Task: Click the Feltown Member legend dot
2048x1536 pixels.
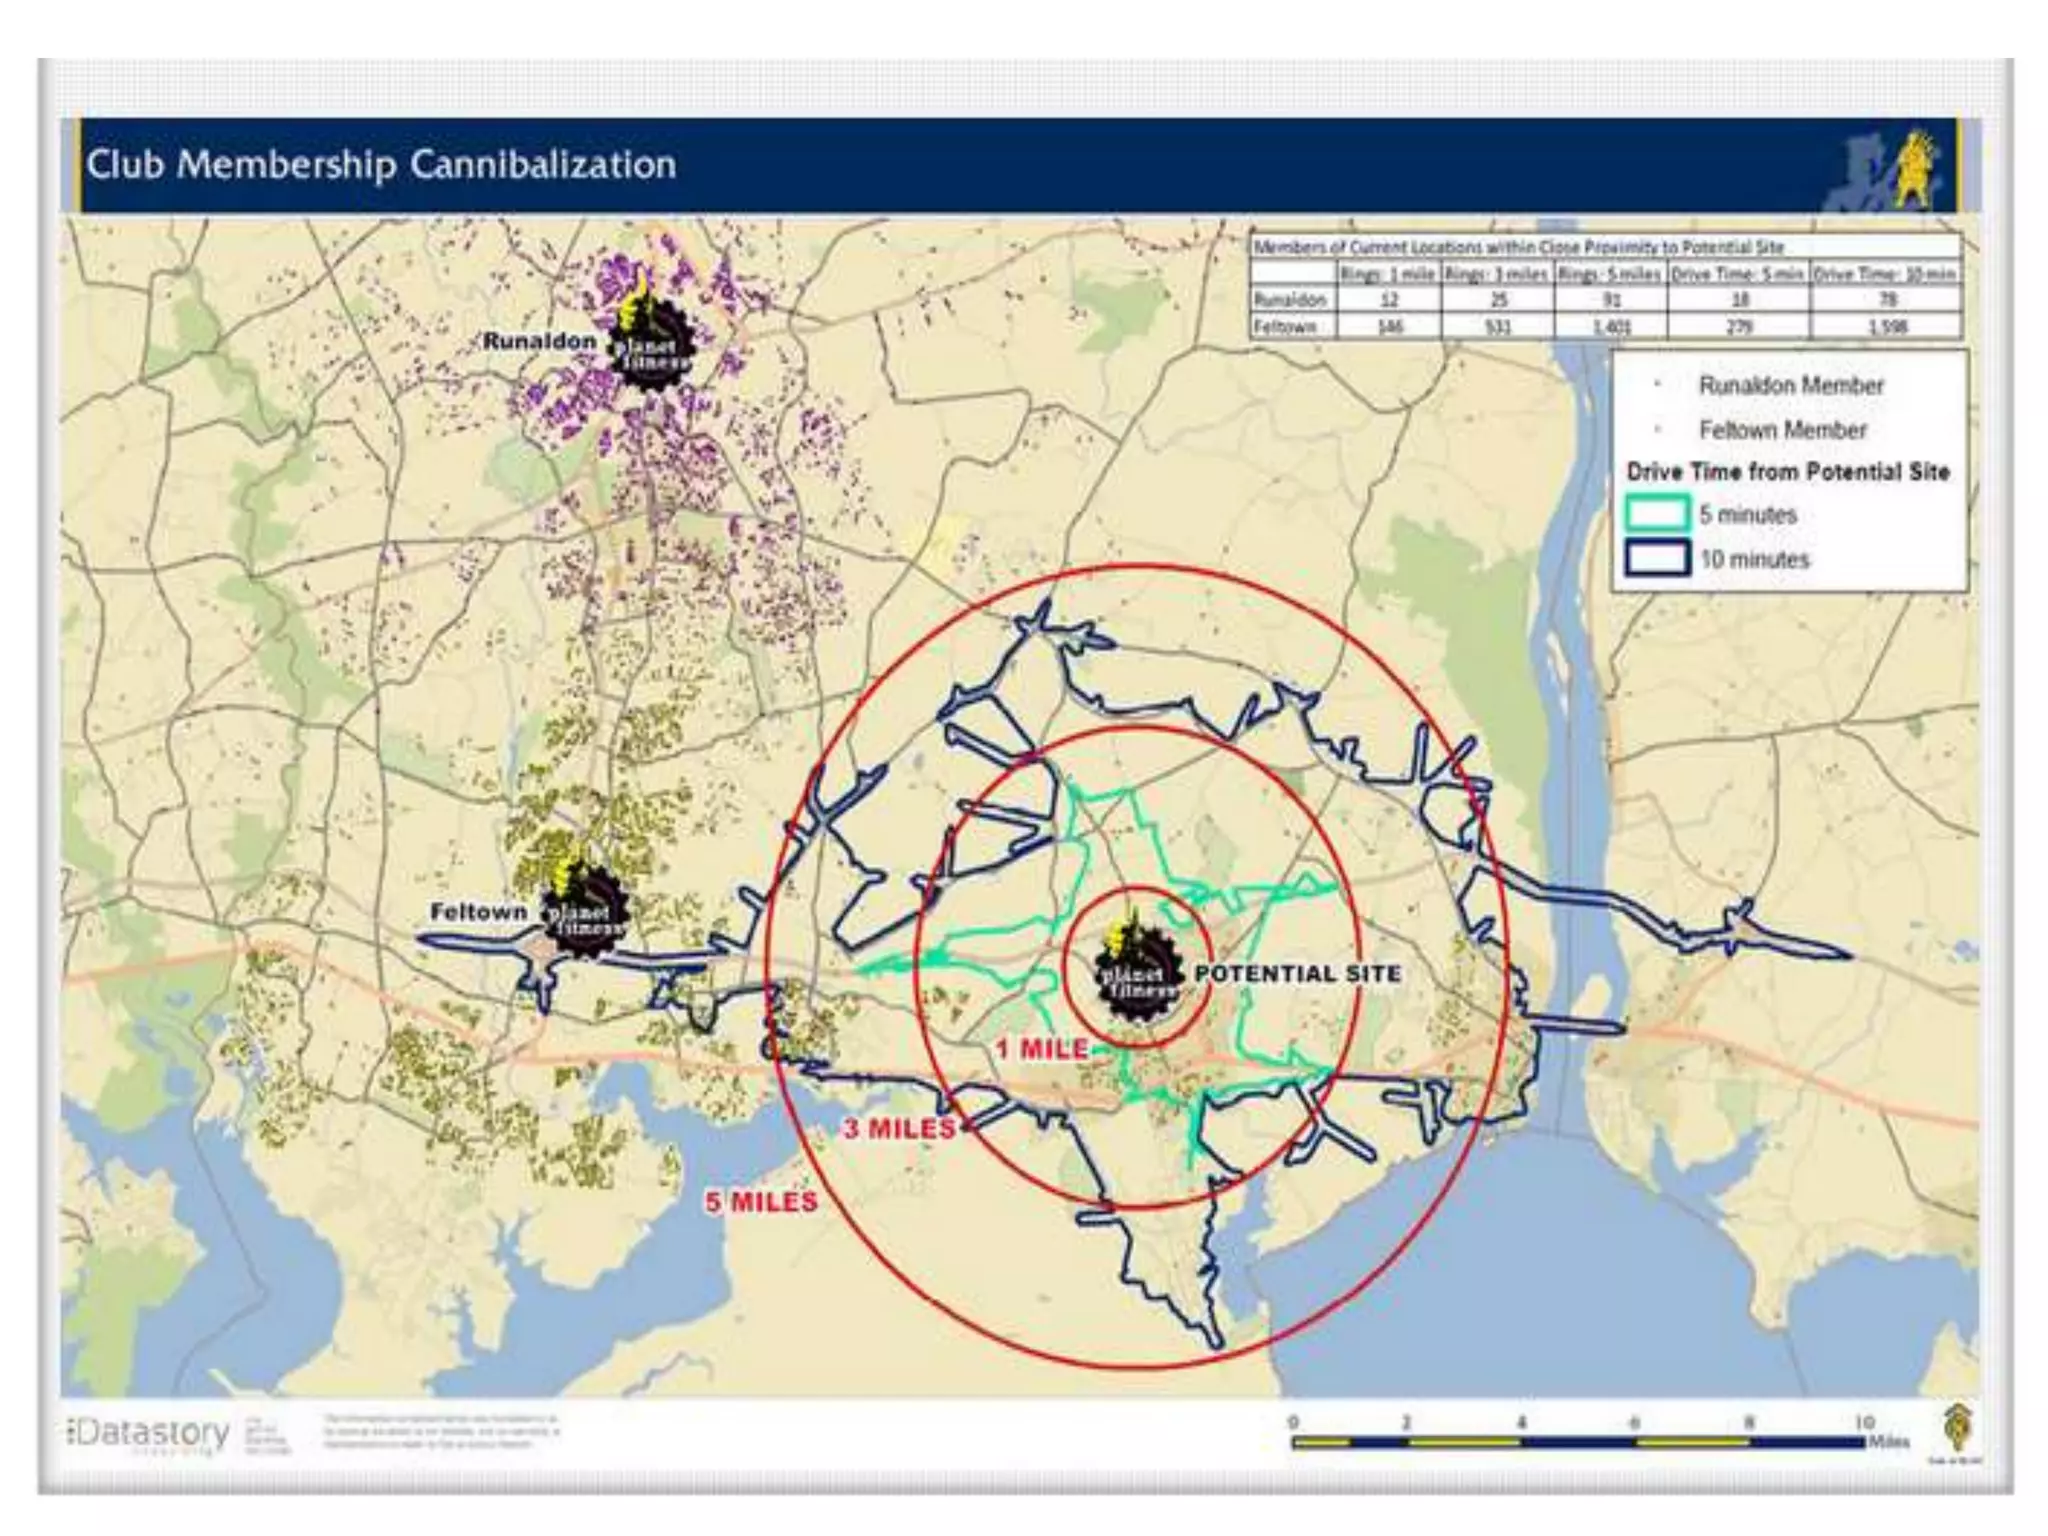Action: [x=1657, y=430]
